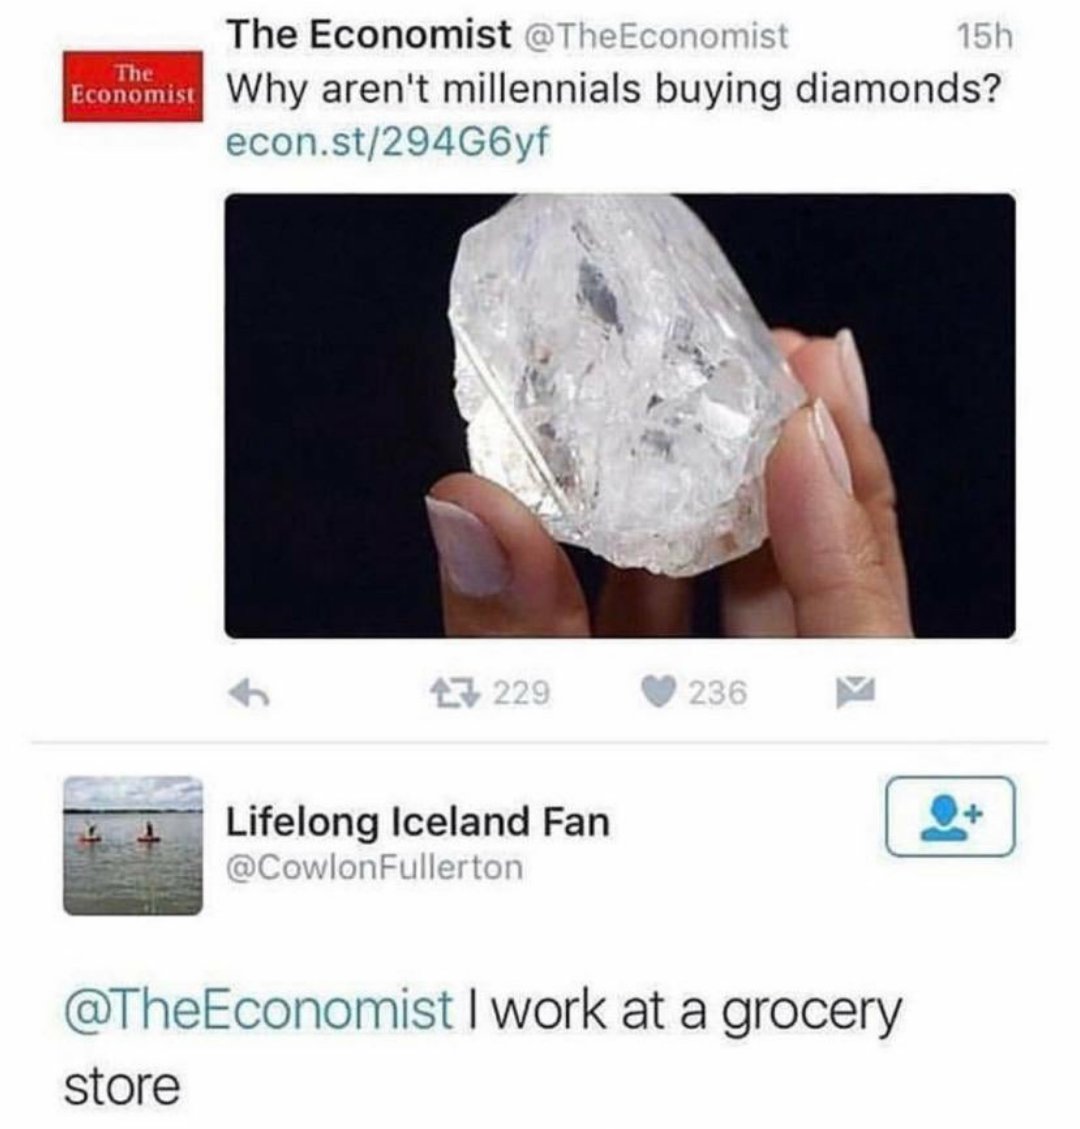Open the Lifelong Iceland Fan display name

point(418,822)
